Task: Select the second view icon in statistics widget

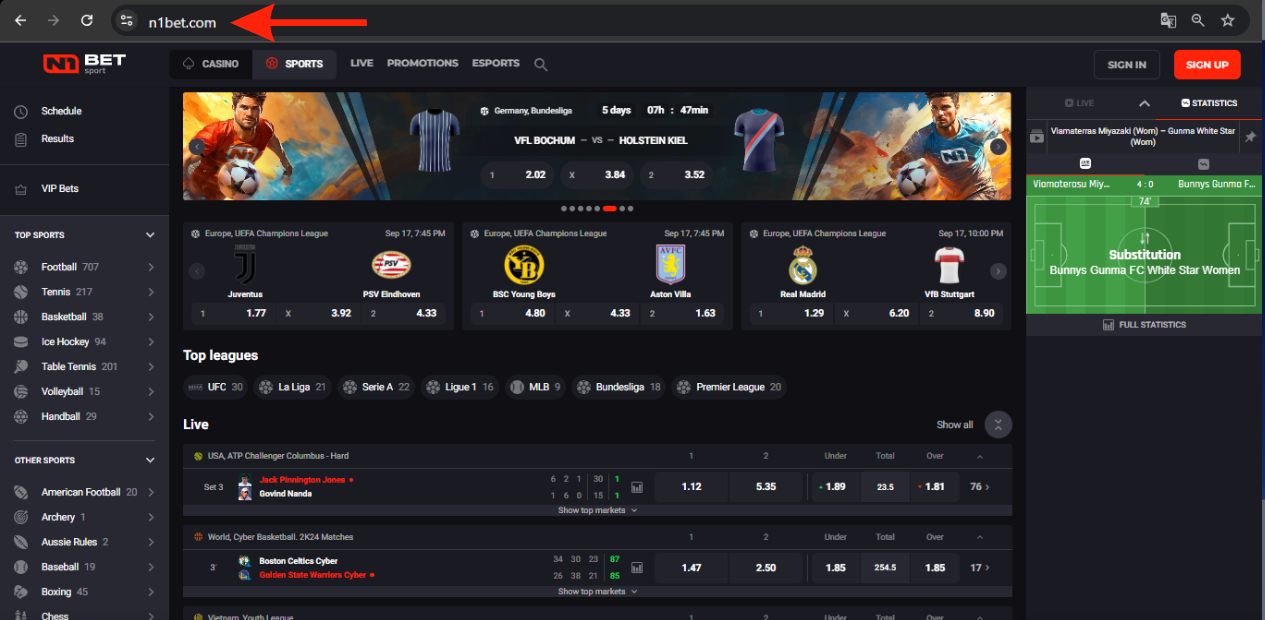Action: [x=1203, y=164]
